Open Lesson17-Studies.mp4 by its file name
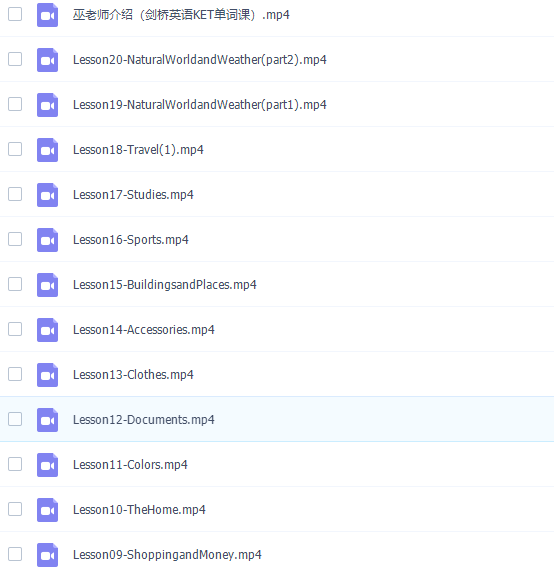Viewport: 554px width, 572px height. (x=133, y=195)
